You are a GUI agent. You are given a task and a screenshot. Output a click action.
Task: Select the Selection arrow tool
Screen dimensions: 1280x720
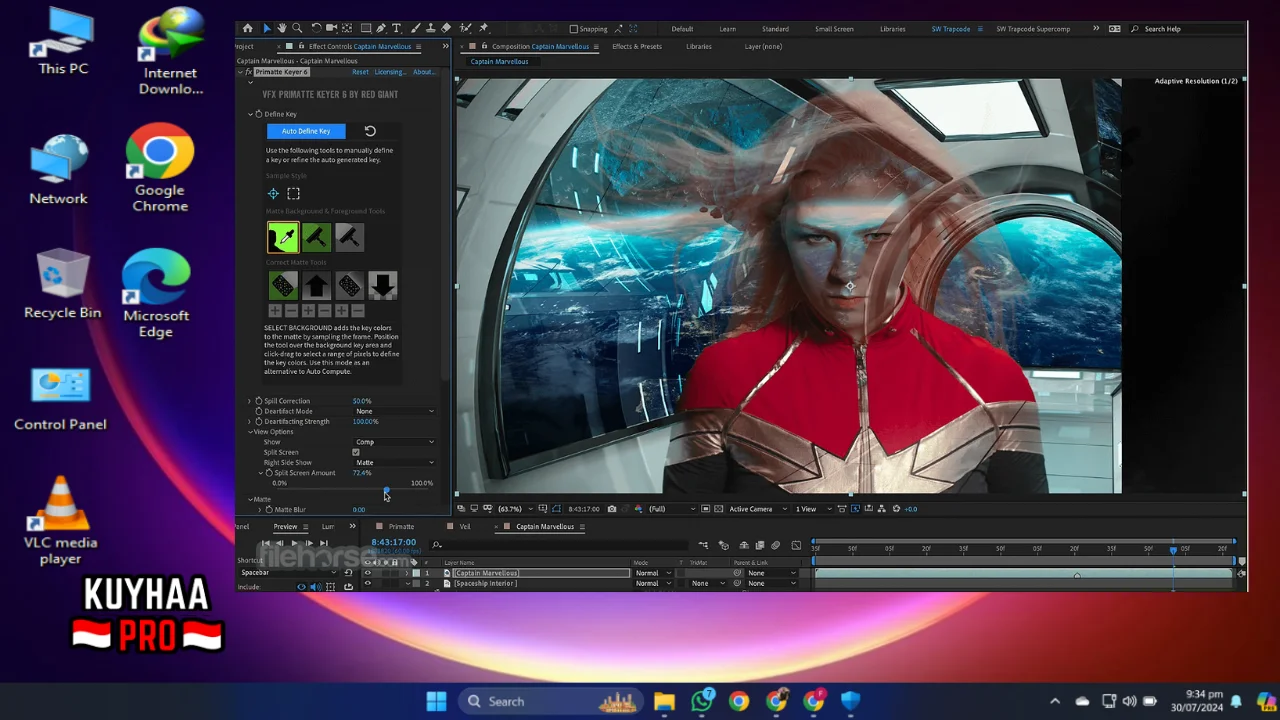pyautogui.click(x=266, y=28)
